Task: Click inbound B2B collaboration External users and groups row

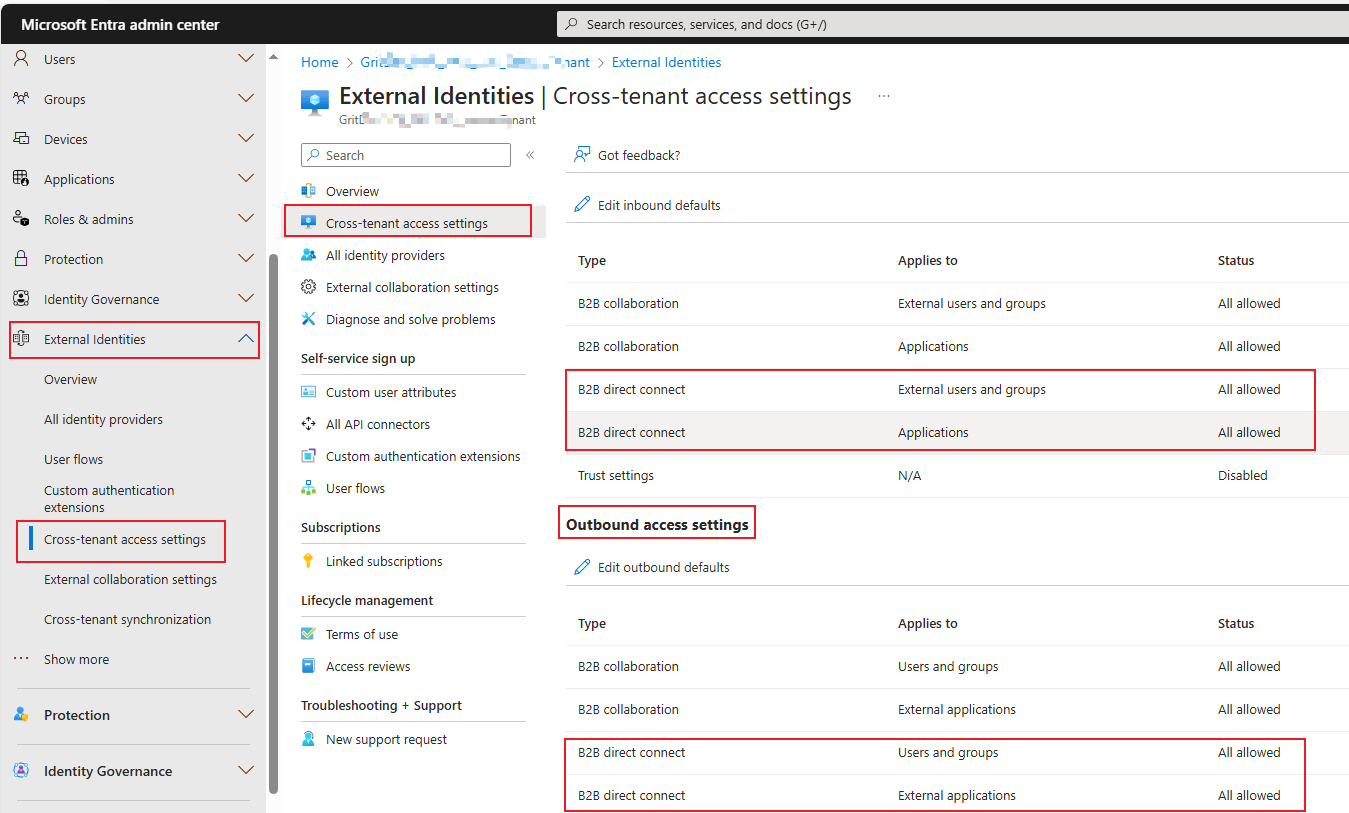Action: pos(957,304)
